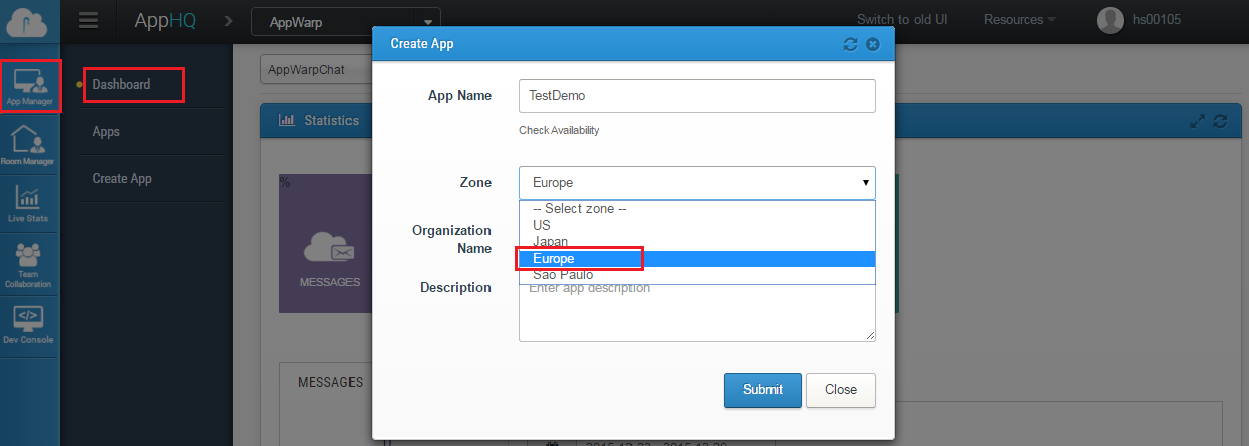Open the Team Collaboration section

point(28,264)
